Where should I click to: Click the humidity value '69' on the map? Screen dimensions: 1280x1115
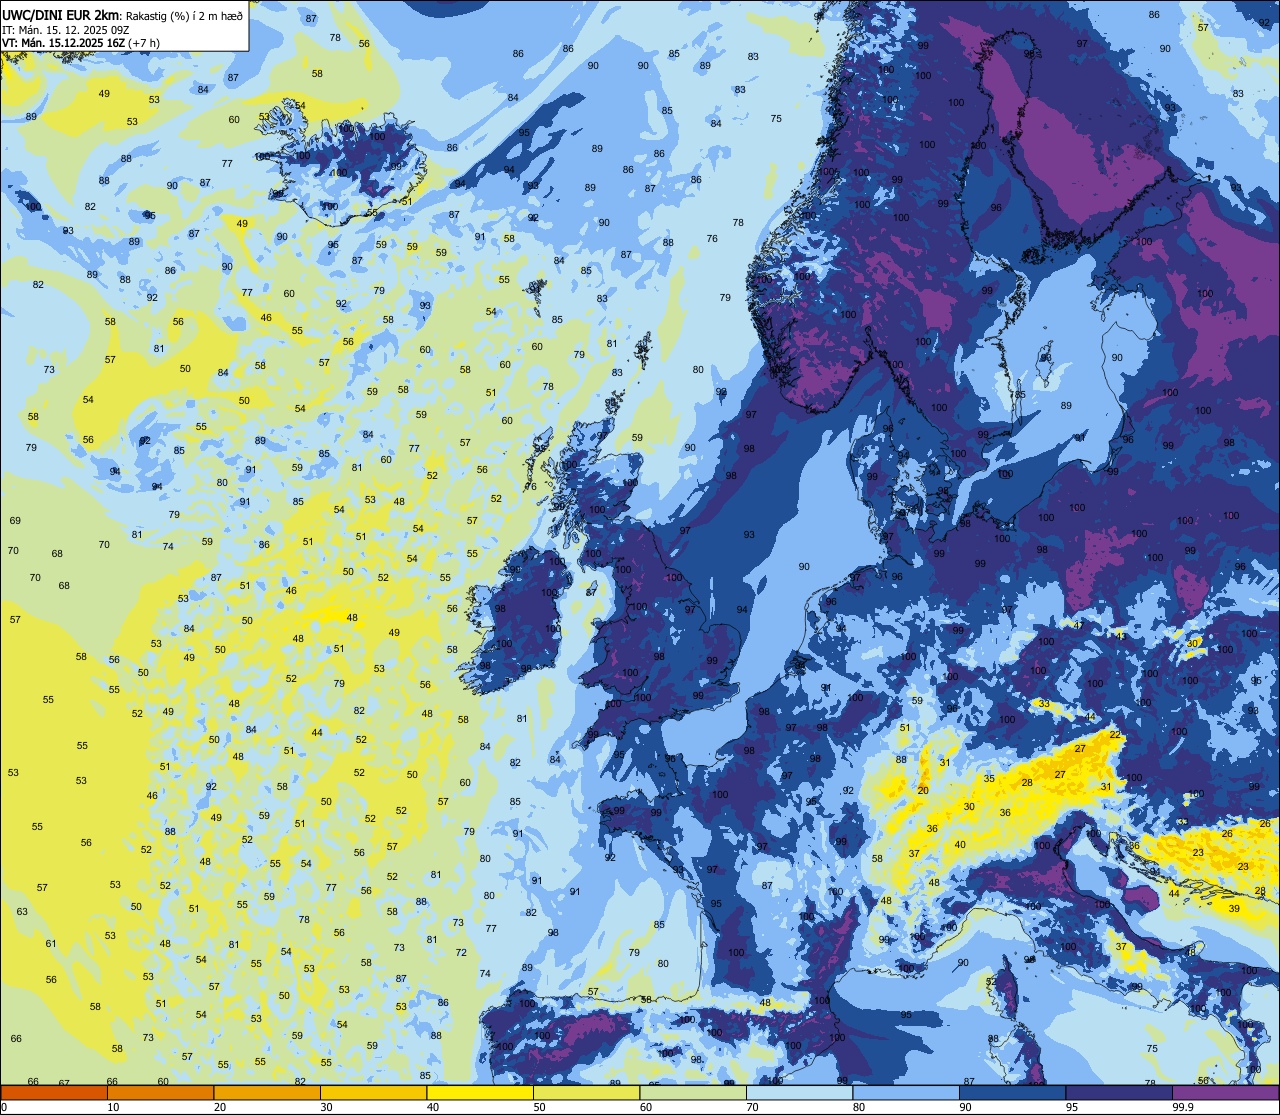[15, 520]
